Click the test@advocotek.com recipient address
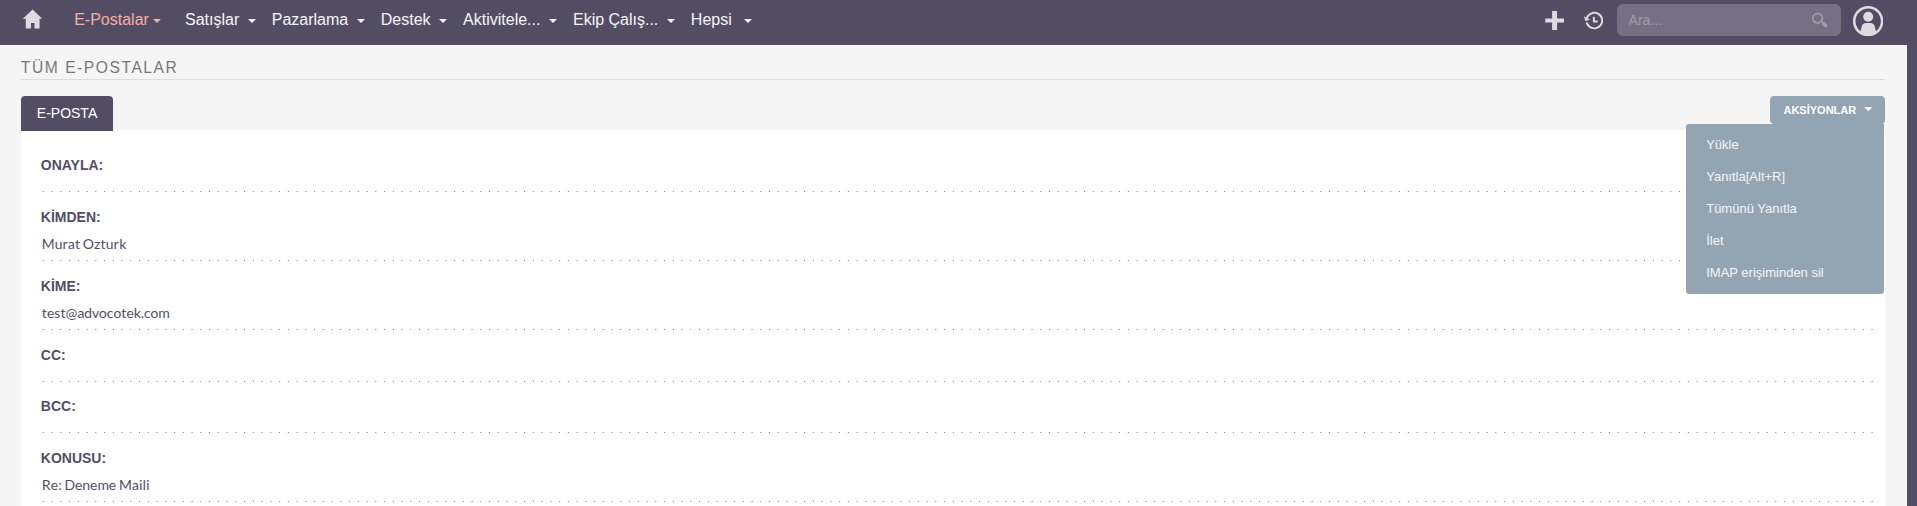The image size is (1917, 506). click(106, 313)
